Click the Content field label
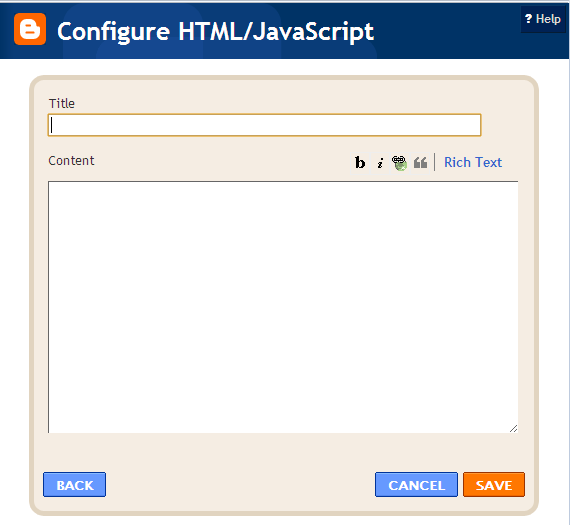 (x=71, y=160)
